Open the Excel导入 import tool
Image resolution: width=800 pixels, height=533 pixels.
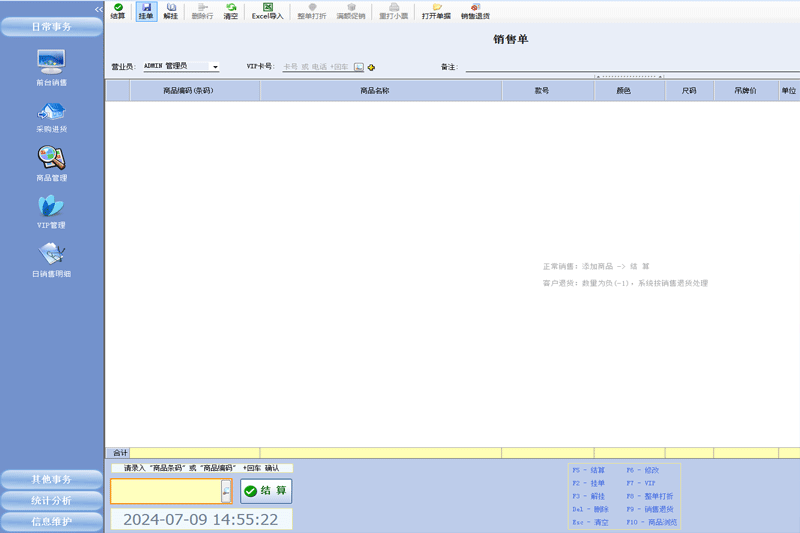pos(268,11)
